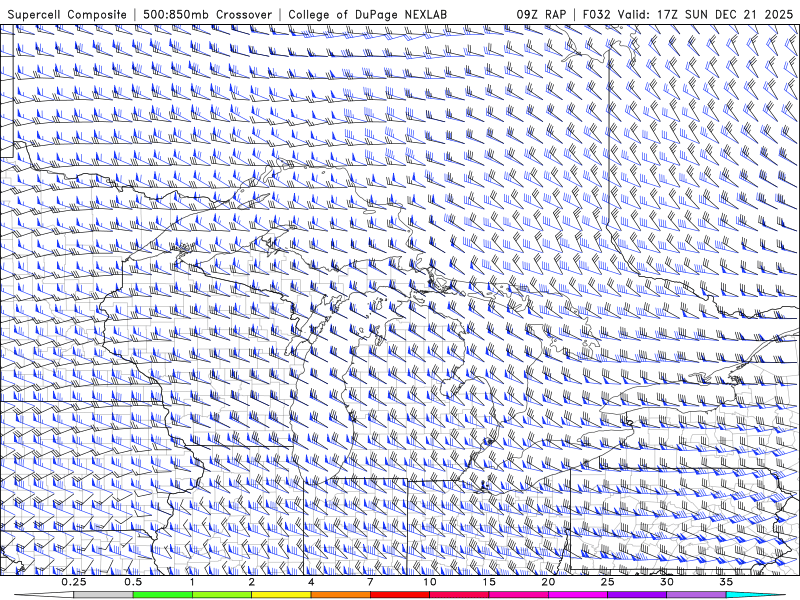Click the '30' legend value

(x=666, y=582)
